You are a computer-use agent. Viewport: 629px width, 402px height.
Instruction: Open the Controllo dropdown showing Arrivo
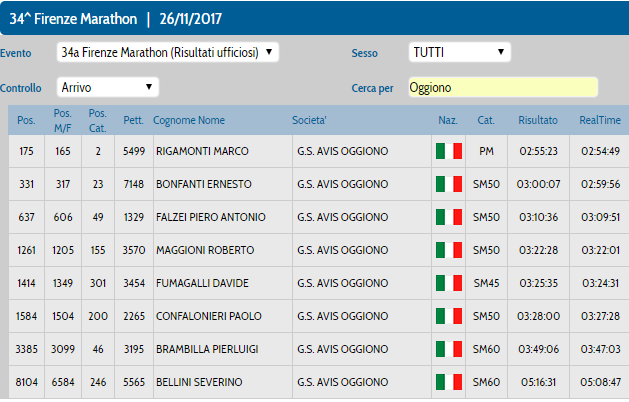point(108,87)
